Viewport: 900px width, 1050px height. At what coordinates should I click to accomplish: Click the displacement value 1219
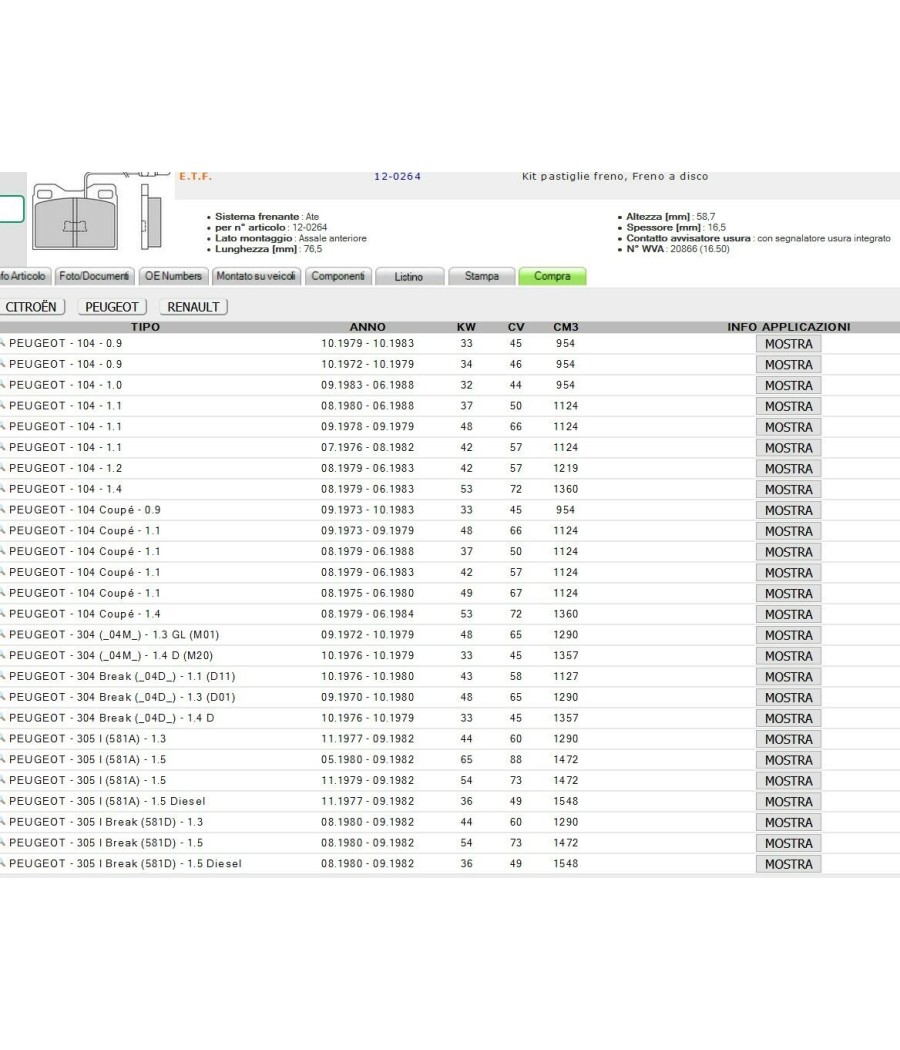566,468
